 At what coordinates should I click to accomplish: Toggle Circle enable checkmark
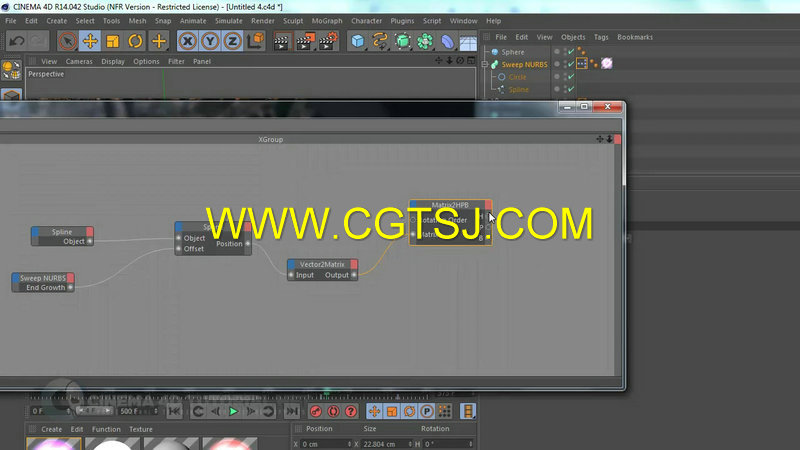[x=571, y=77]
